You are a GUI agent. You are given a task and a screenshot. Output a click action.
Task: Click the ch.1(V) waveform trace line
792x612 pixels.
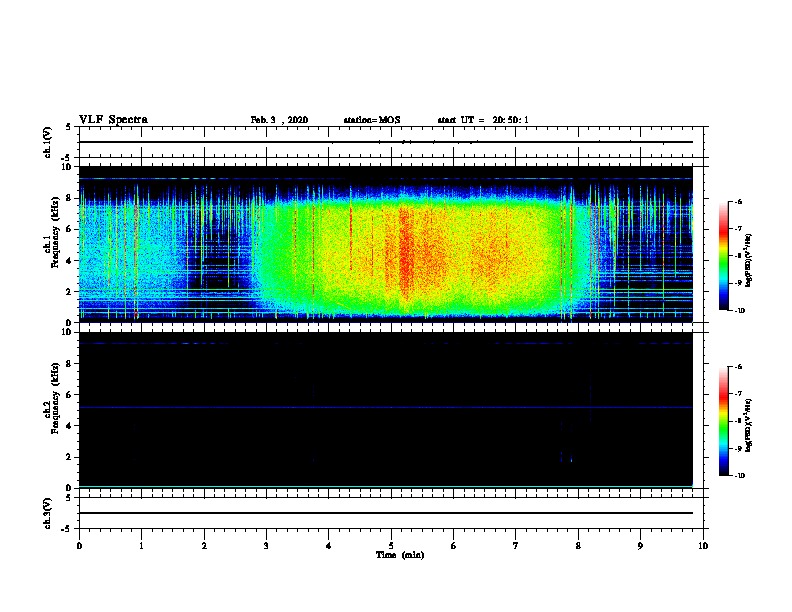pyautogui.click(x=386, y=142)
